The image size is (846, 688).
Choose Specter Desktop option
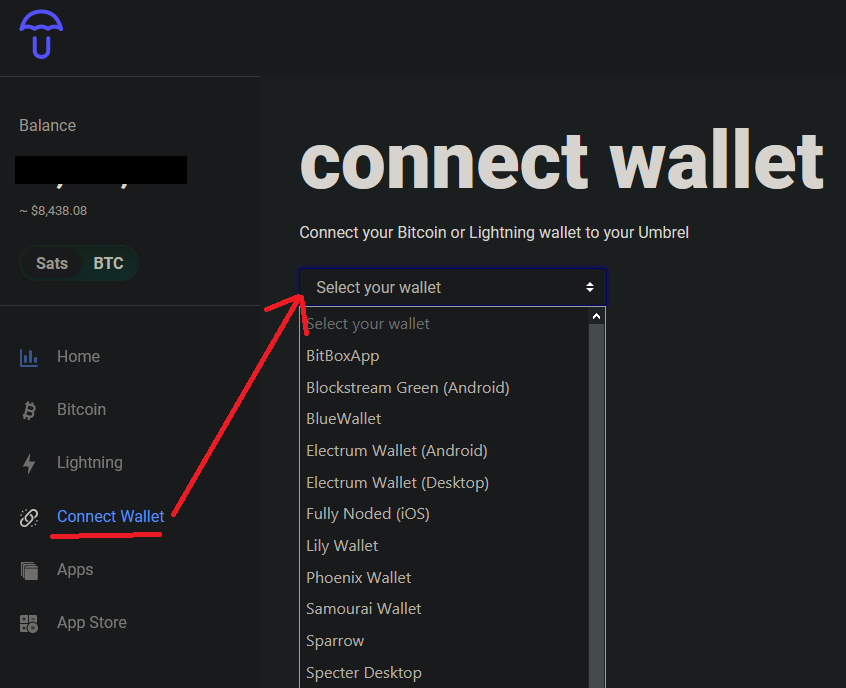click(444, 672)
